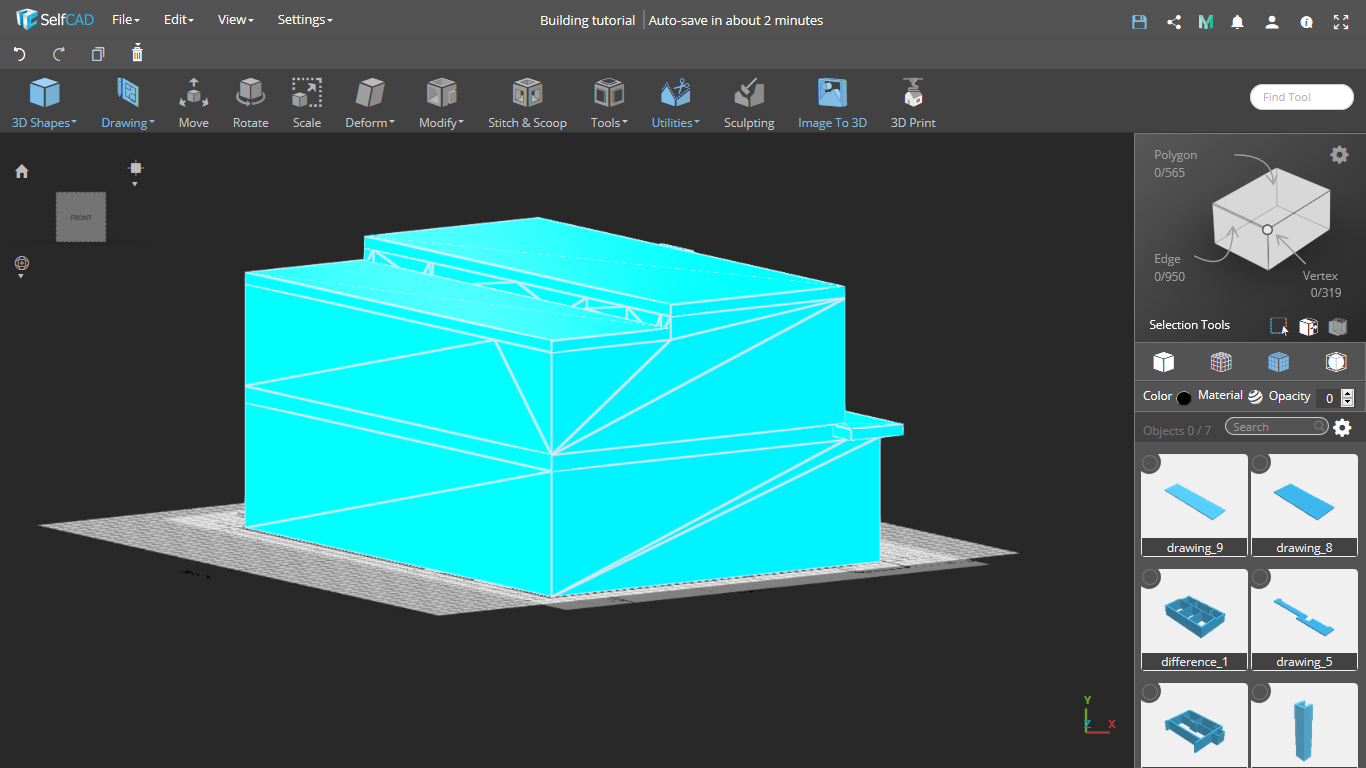This screenshot has width=1366, height=768.
Task: Click the Find Tool search field
Action: click(x=1302, y=97)
